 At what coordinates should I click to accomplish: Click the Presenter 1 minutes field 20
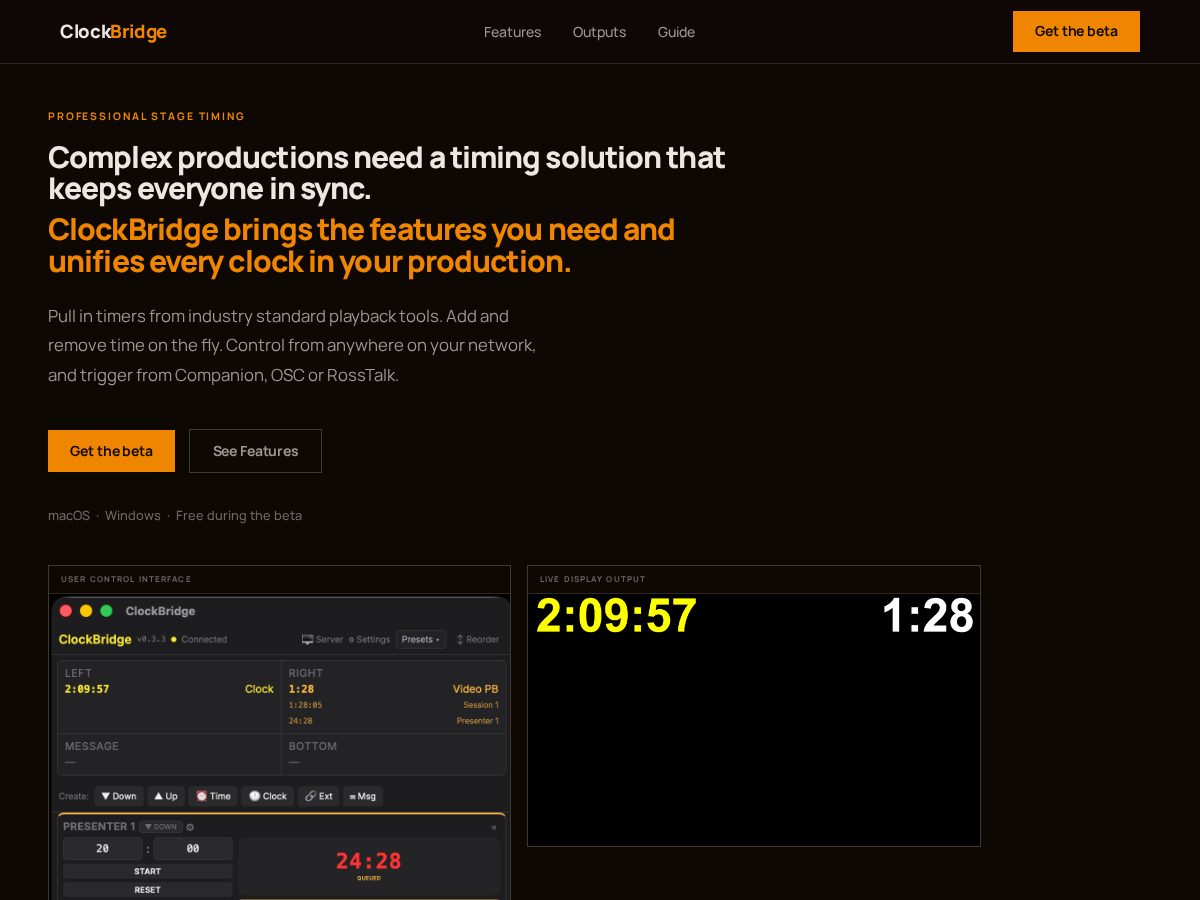(103, 848)
